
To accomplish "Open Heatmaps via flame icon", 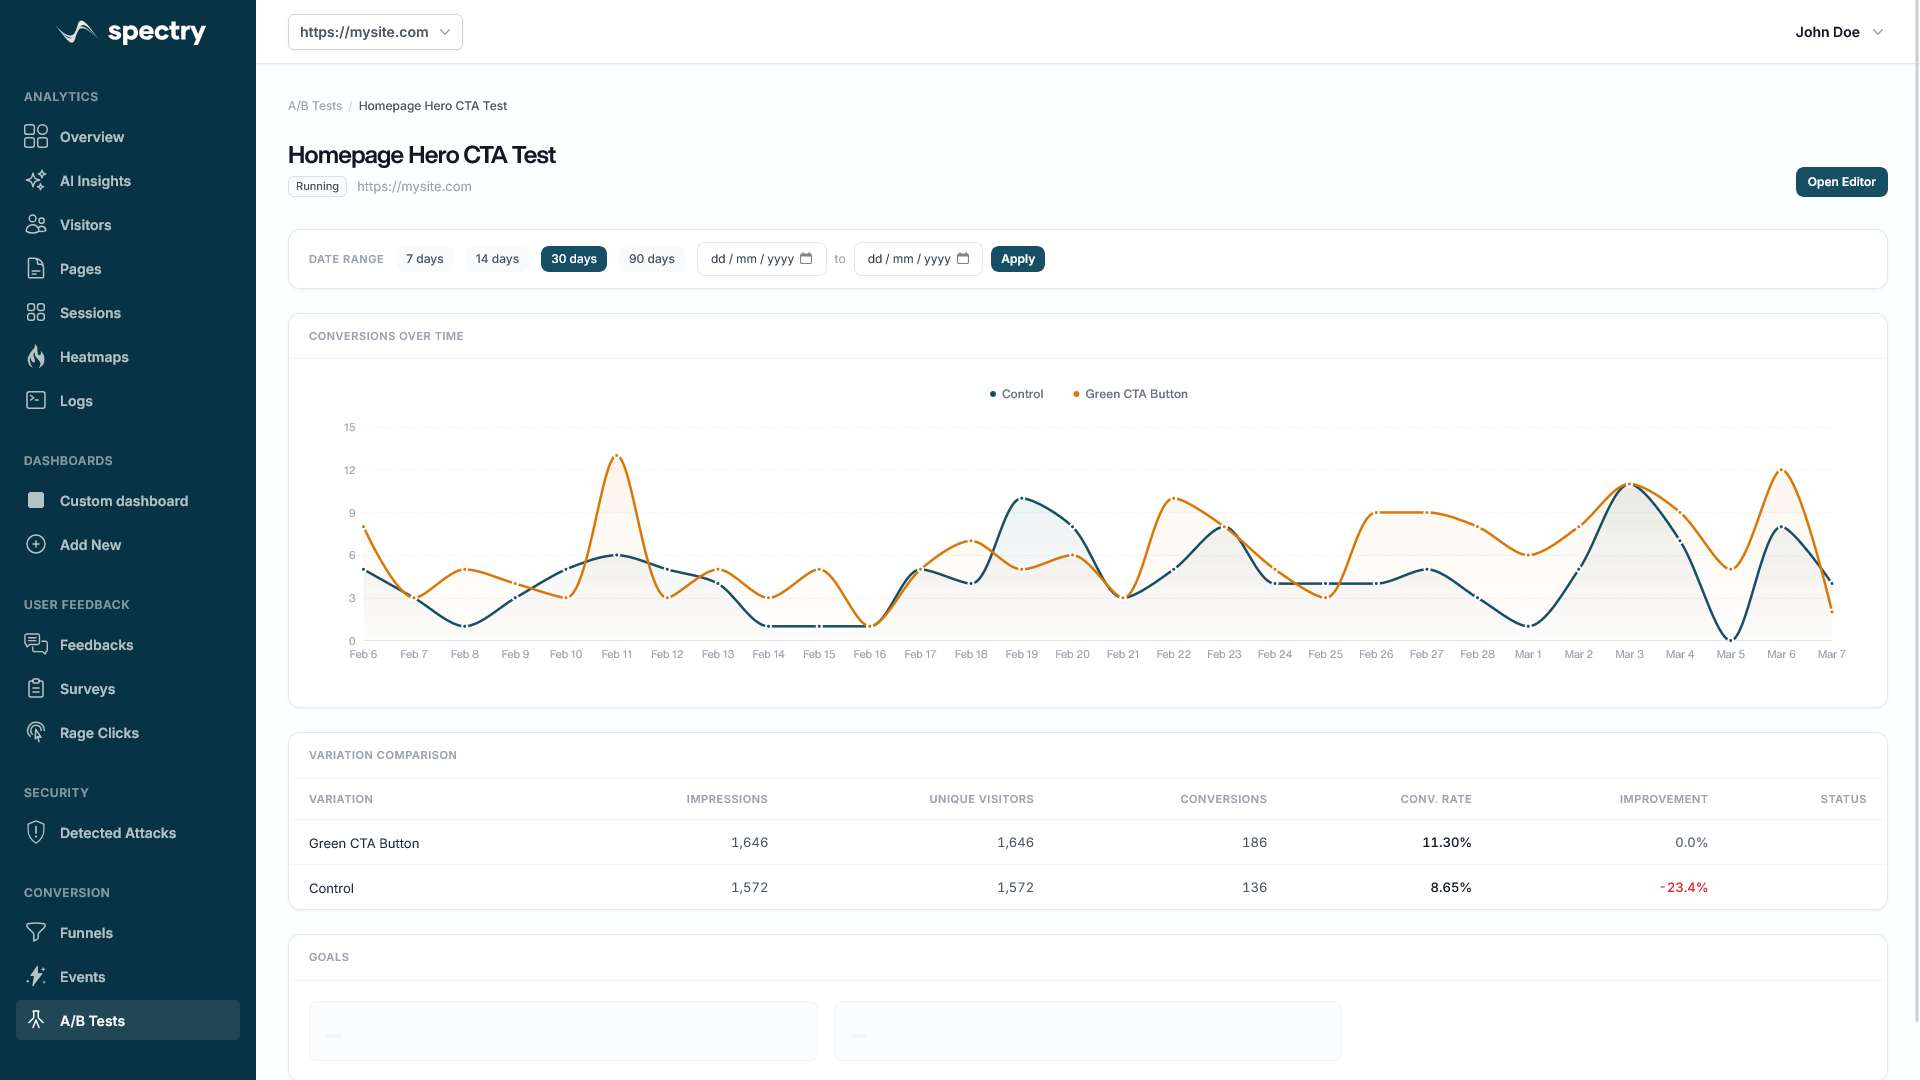I will tap(36, 357).
